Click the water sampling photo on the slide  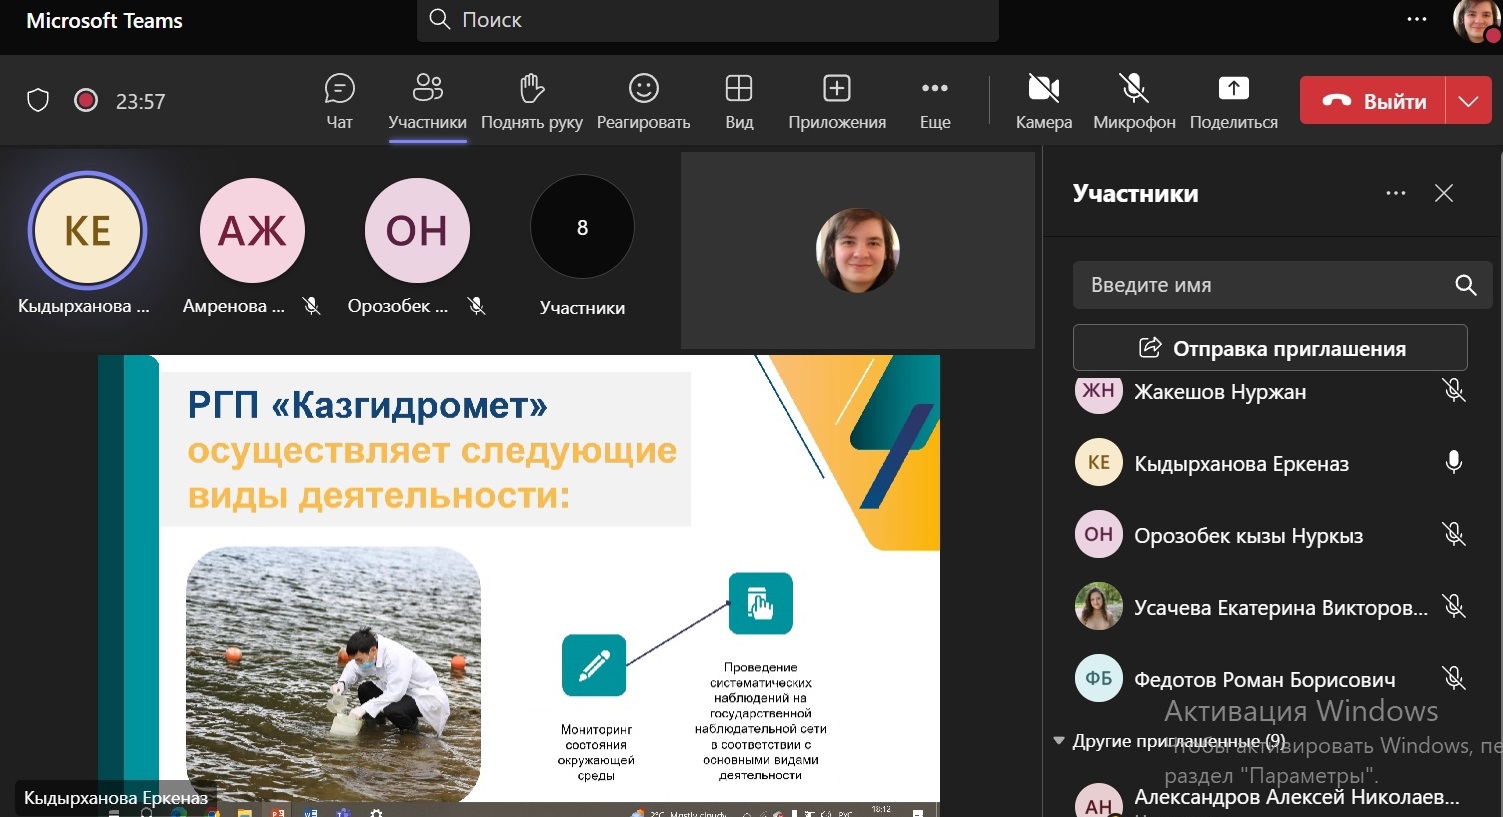333,674
